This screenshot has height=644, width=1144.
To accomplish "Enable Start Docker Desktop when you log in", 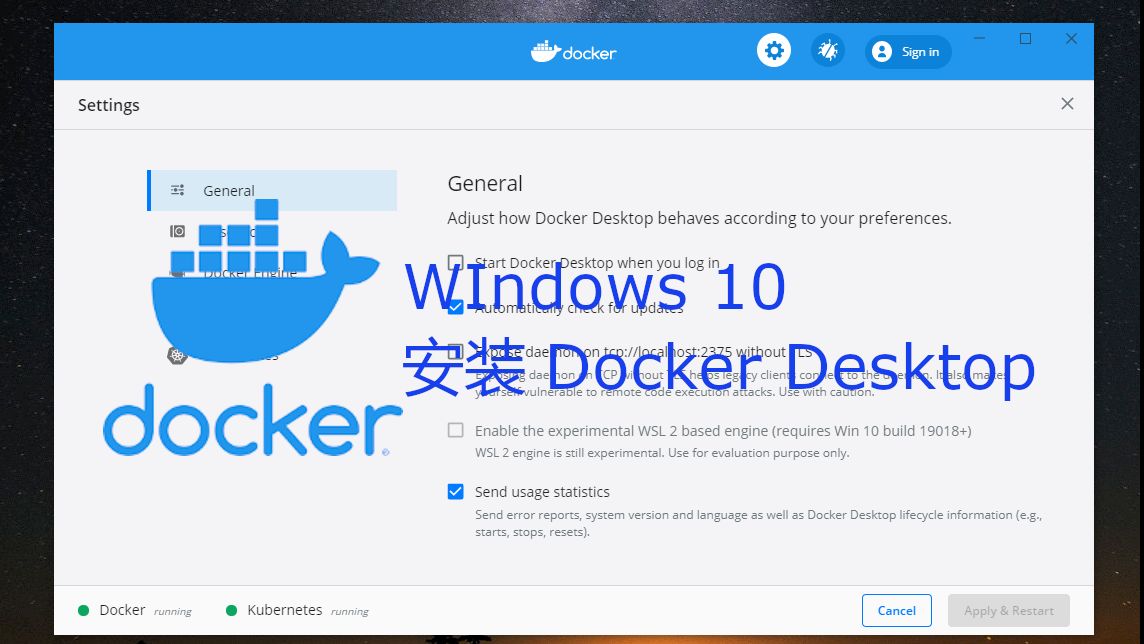I will (x=455, y=263).
